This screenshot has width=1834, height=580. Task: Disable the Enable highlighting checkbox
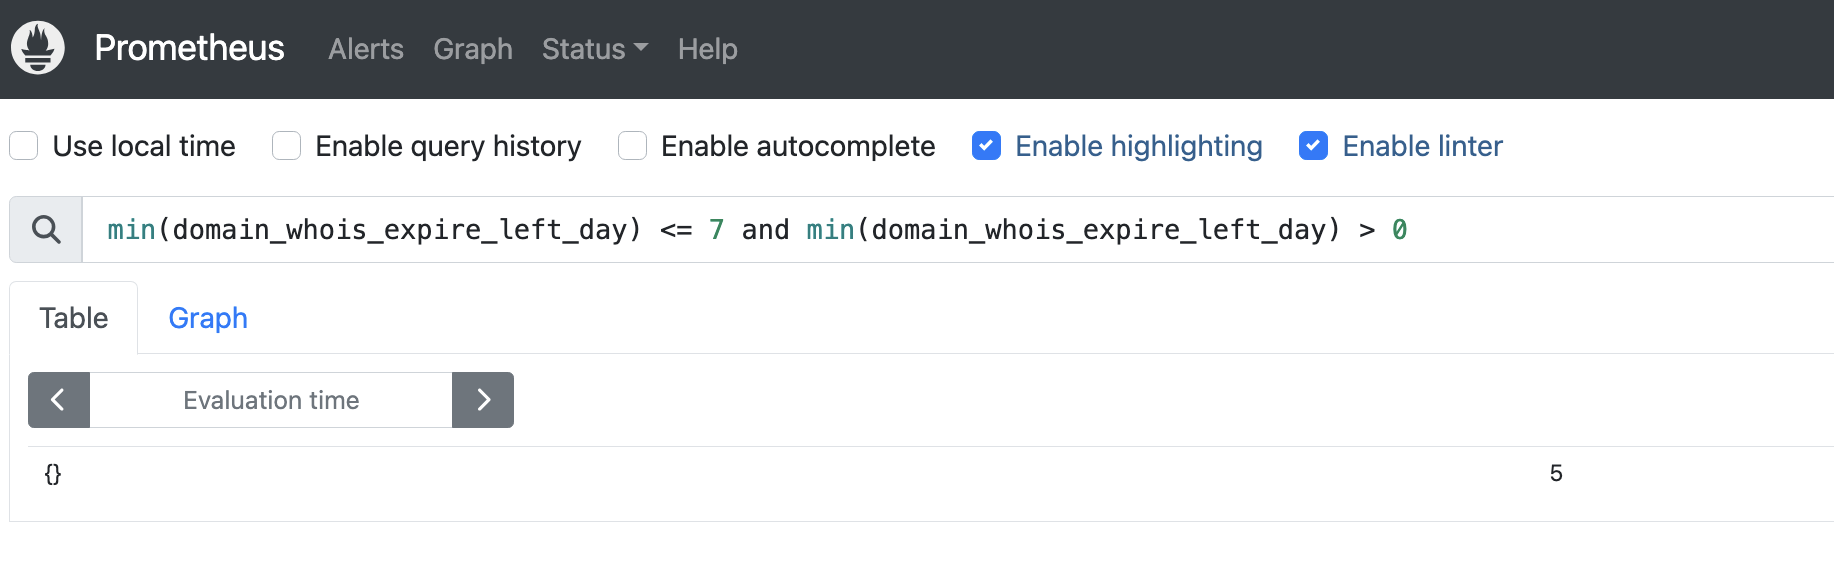(986, 146)
